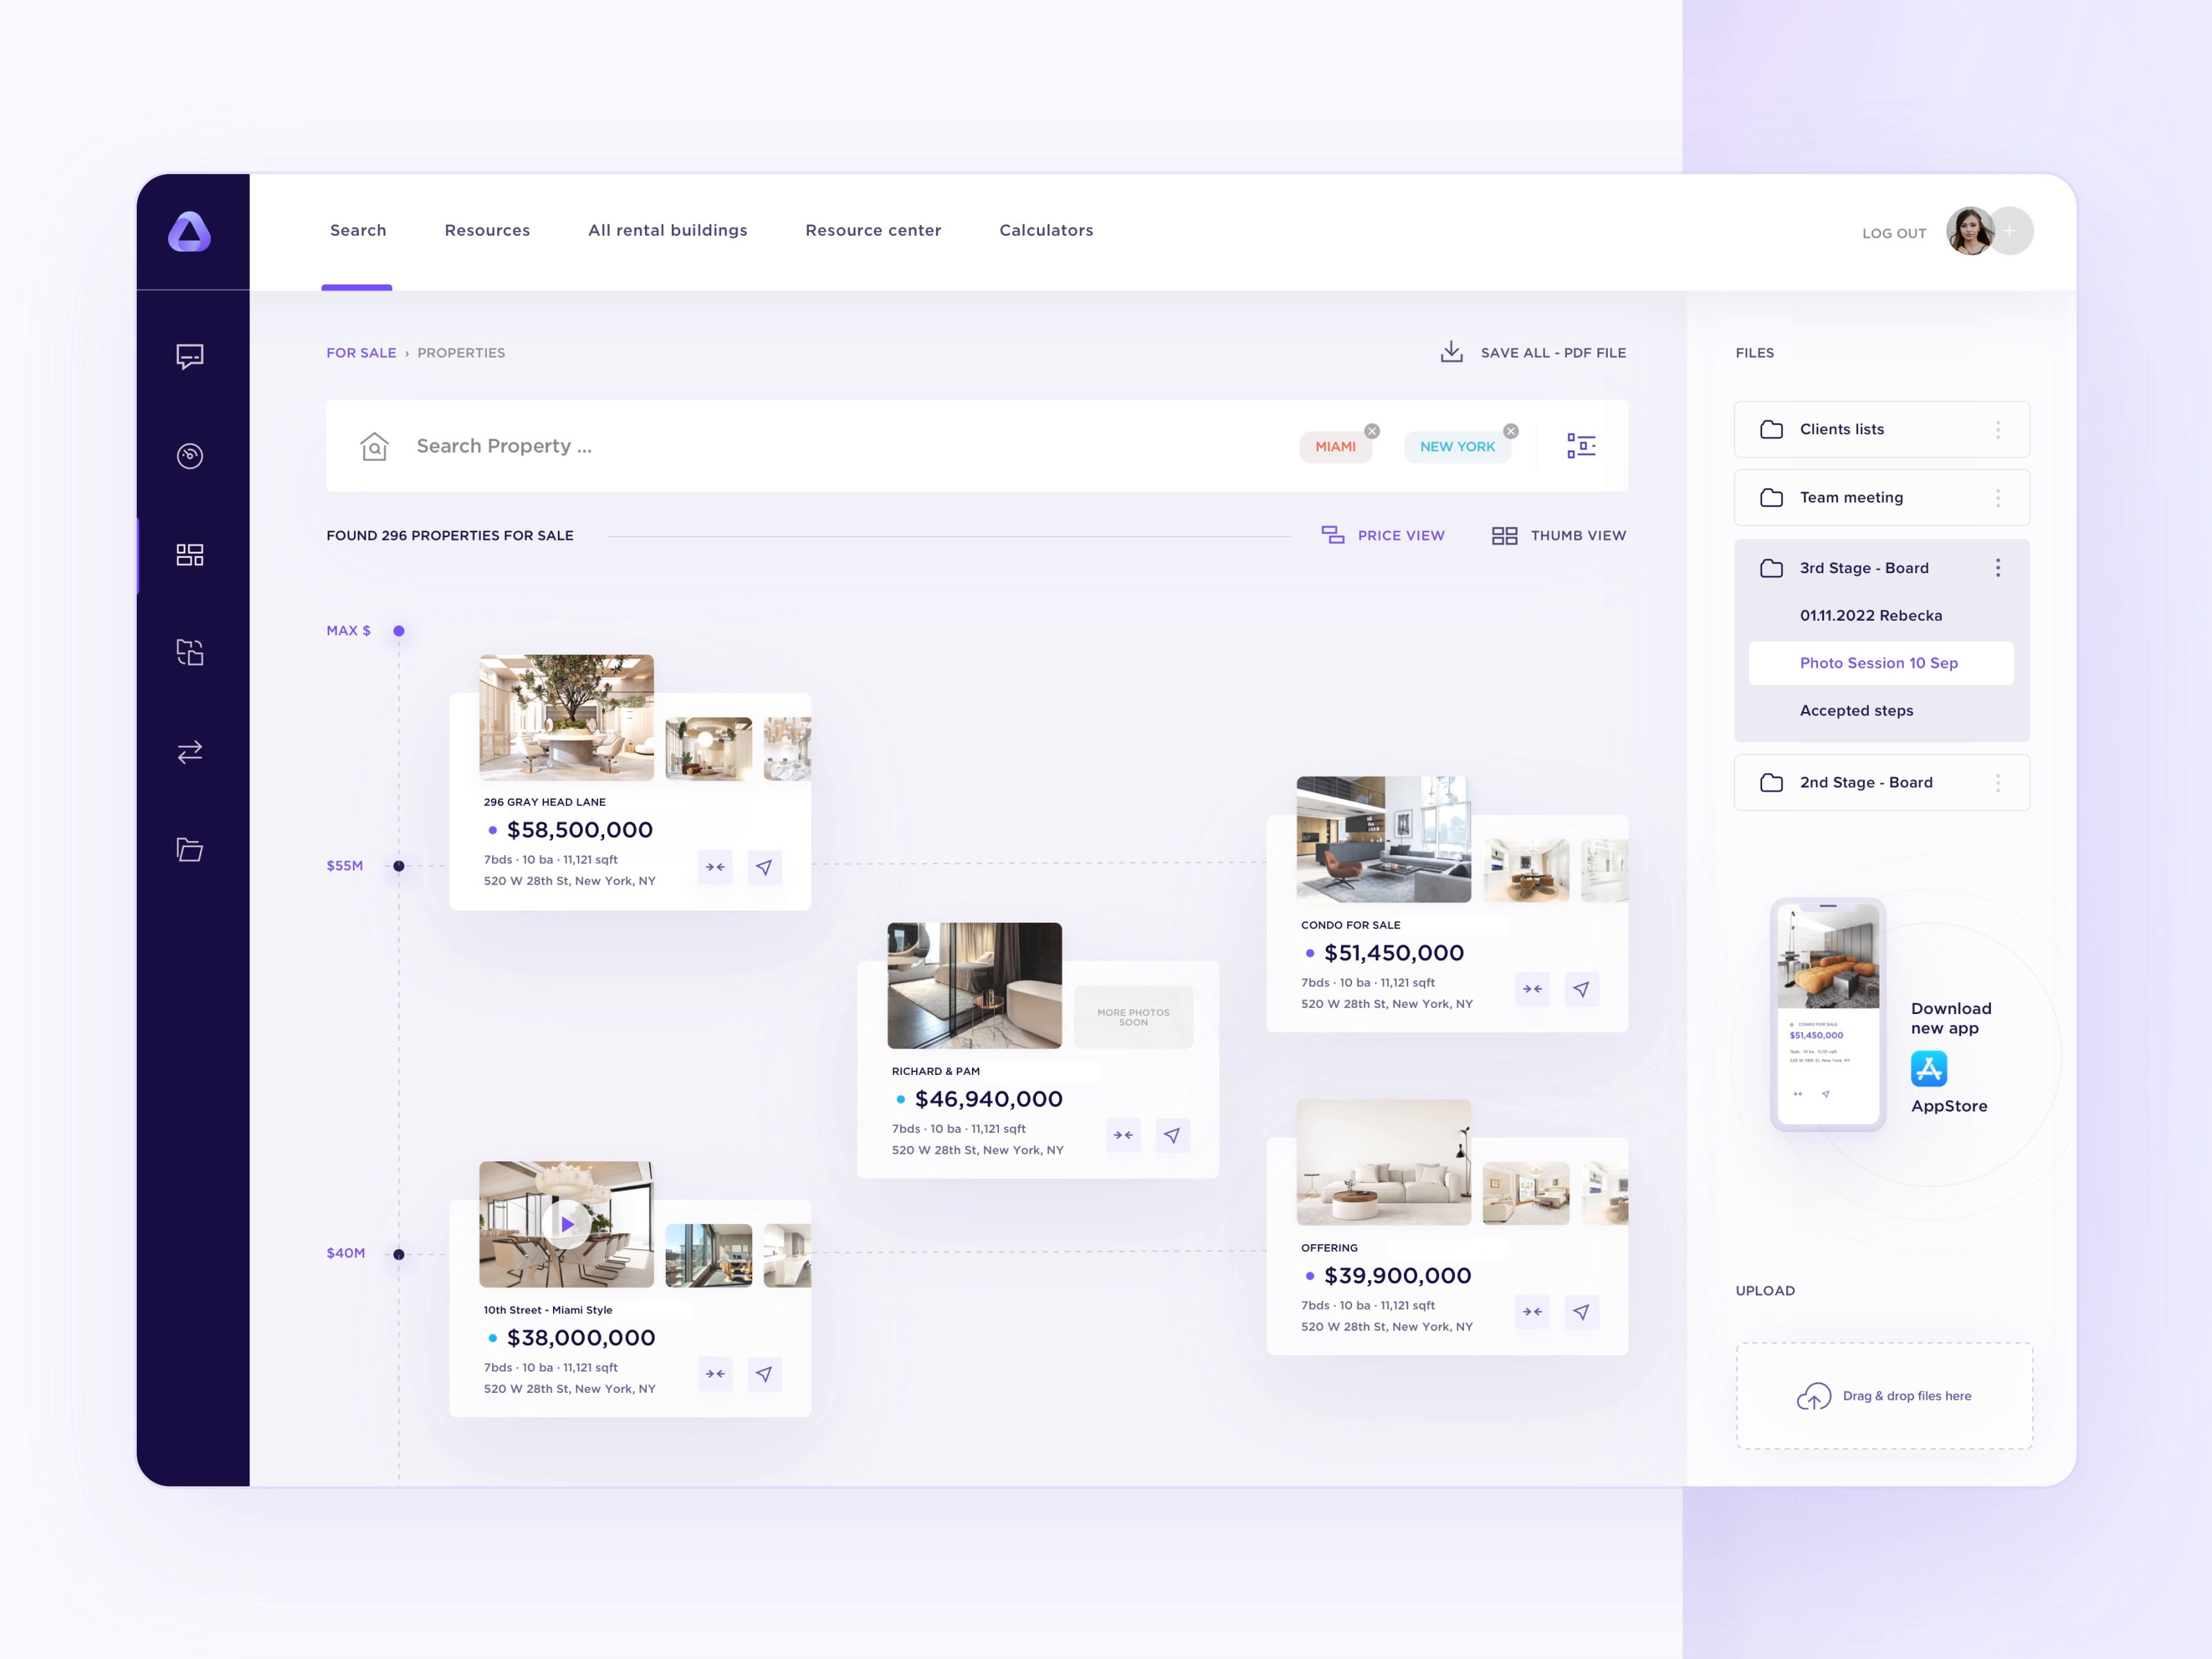The image size is (2212, 1659).
Task: Open Clients lists options menu
Action: (1998, 430)
